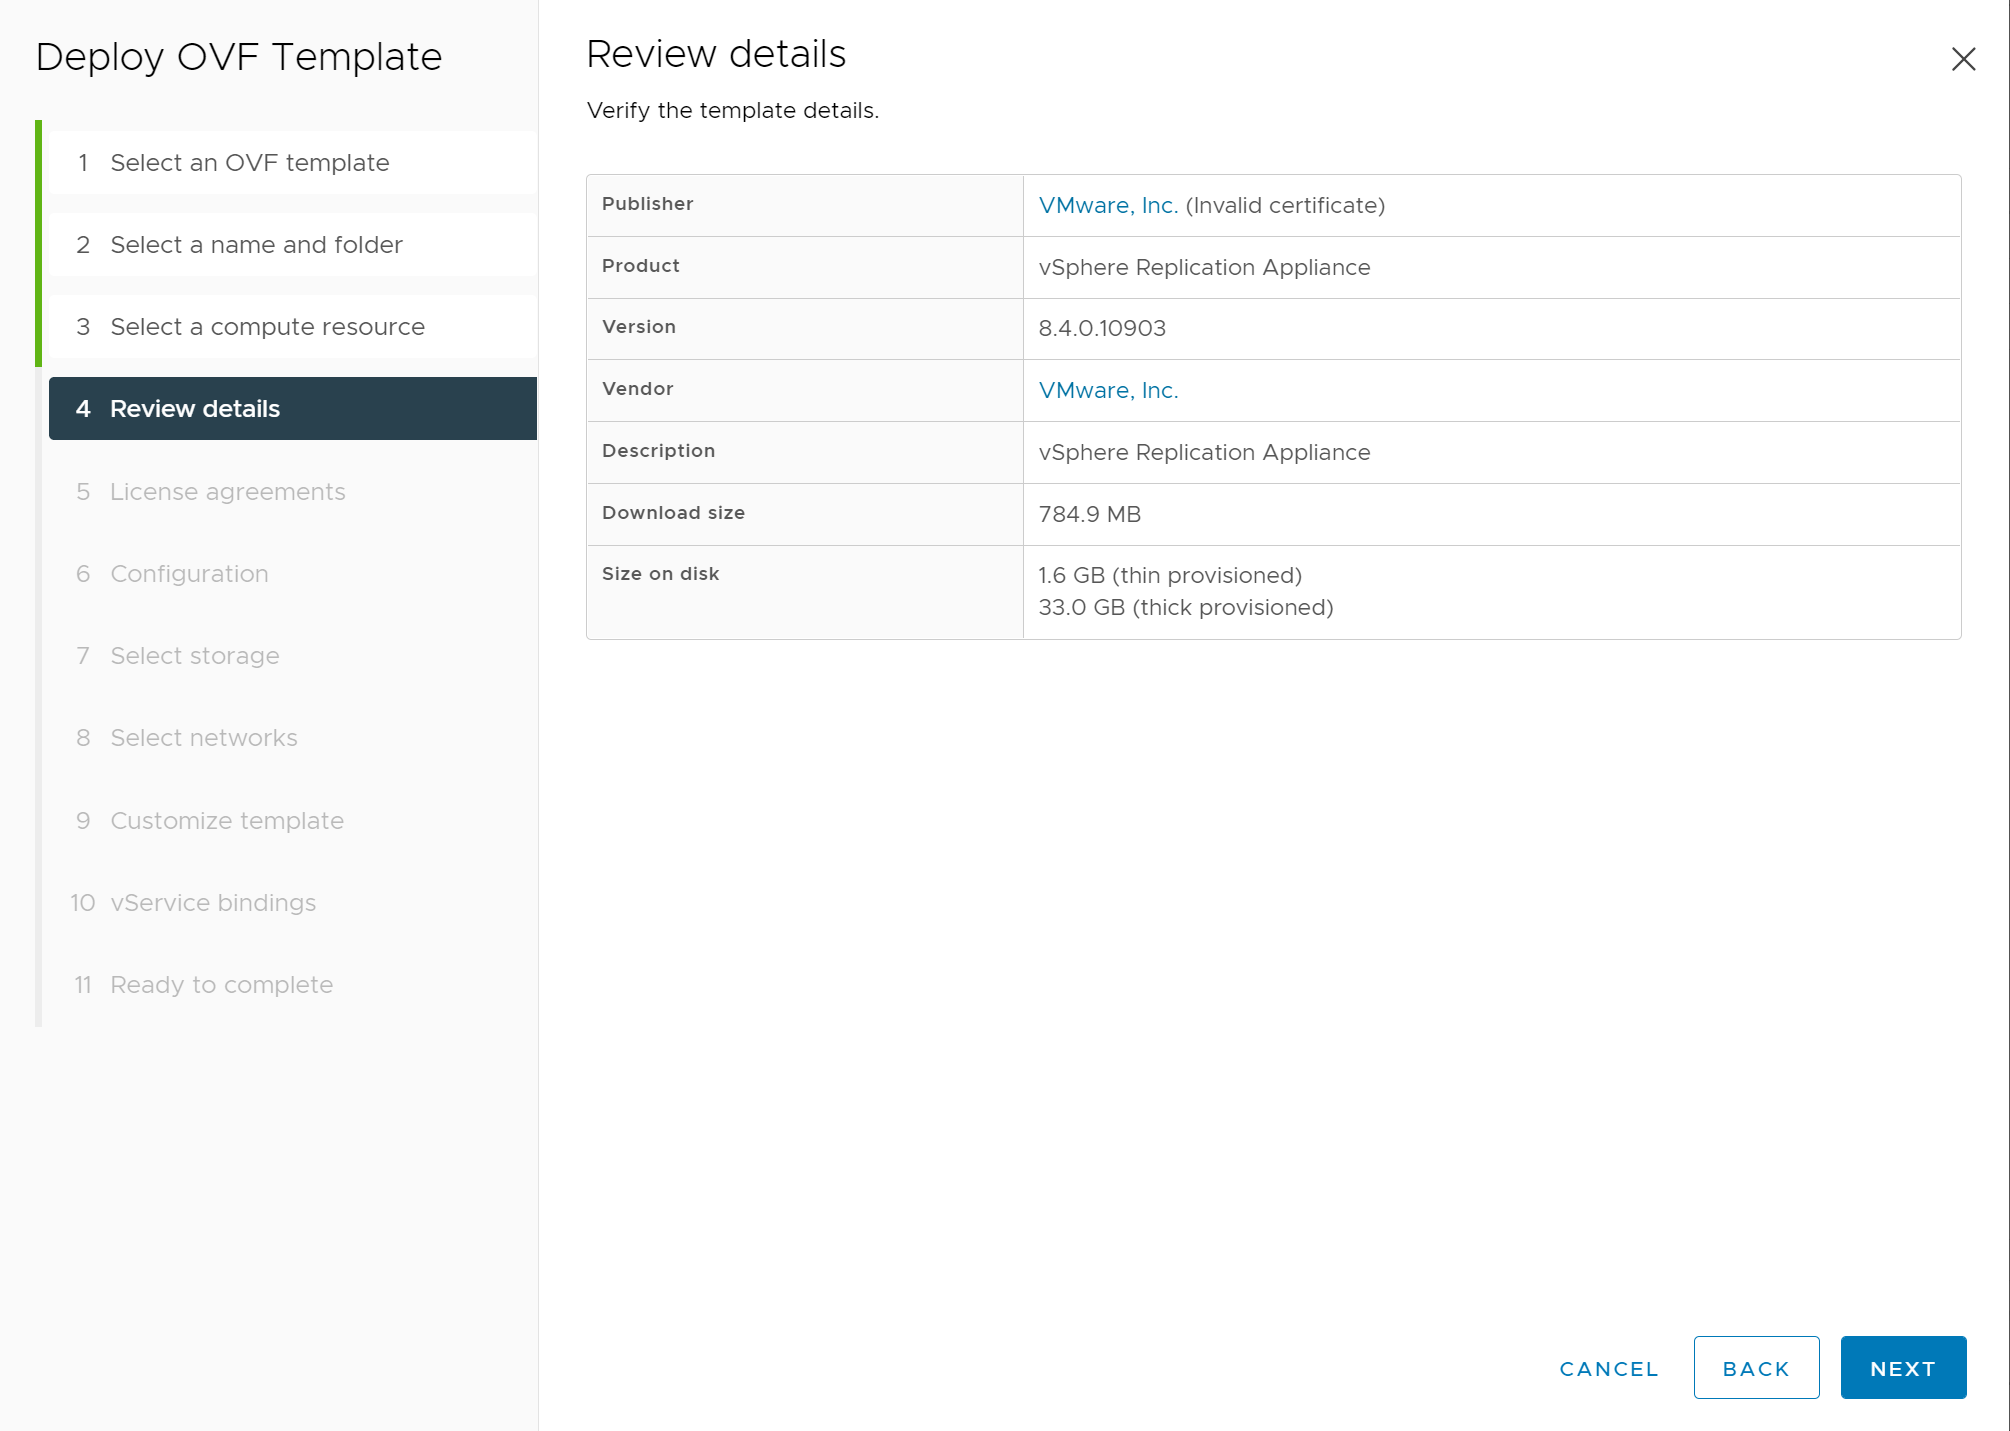Close the Deploy OVF Template dialog
The height and width of the screenshot is (1431, 2010).
pos(1963,59)
